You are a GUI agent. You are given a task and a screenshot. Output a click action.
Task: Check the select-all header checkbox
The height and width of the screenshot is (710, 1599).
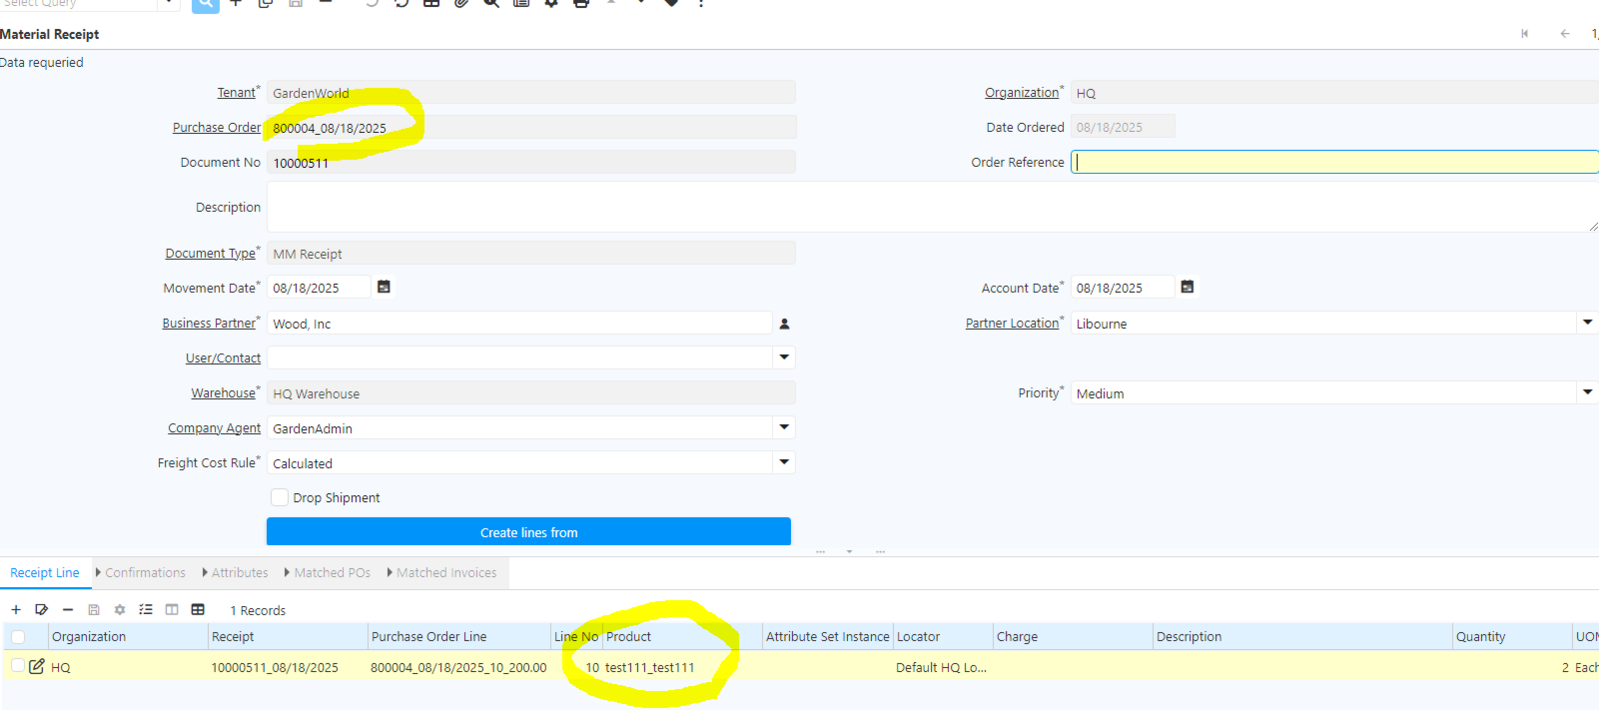(18, 637)
